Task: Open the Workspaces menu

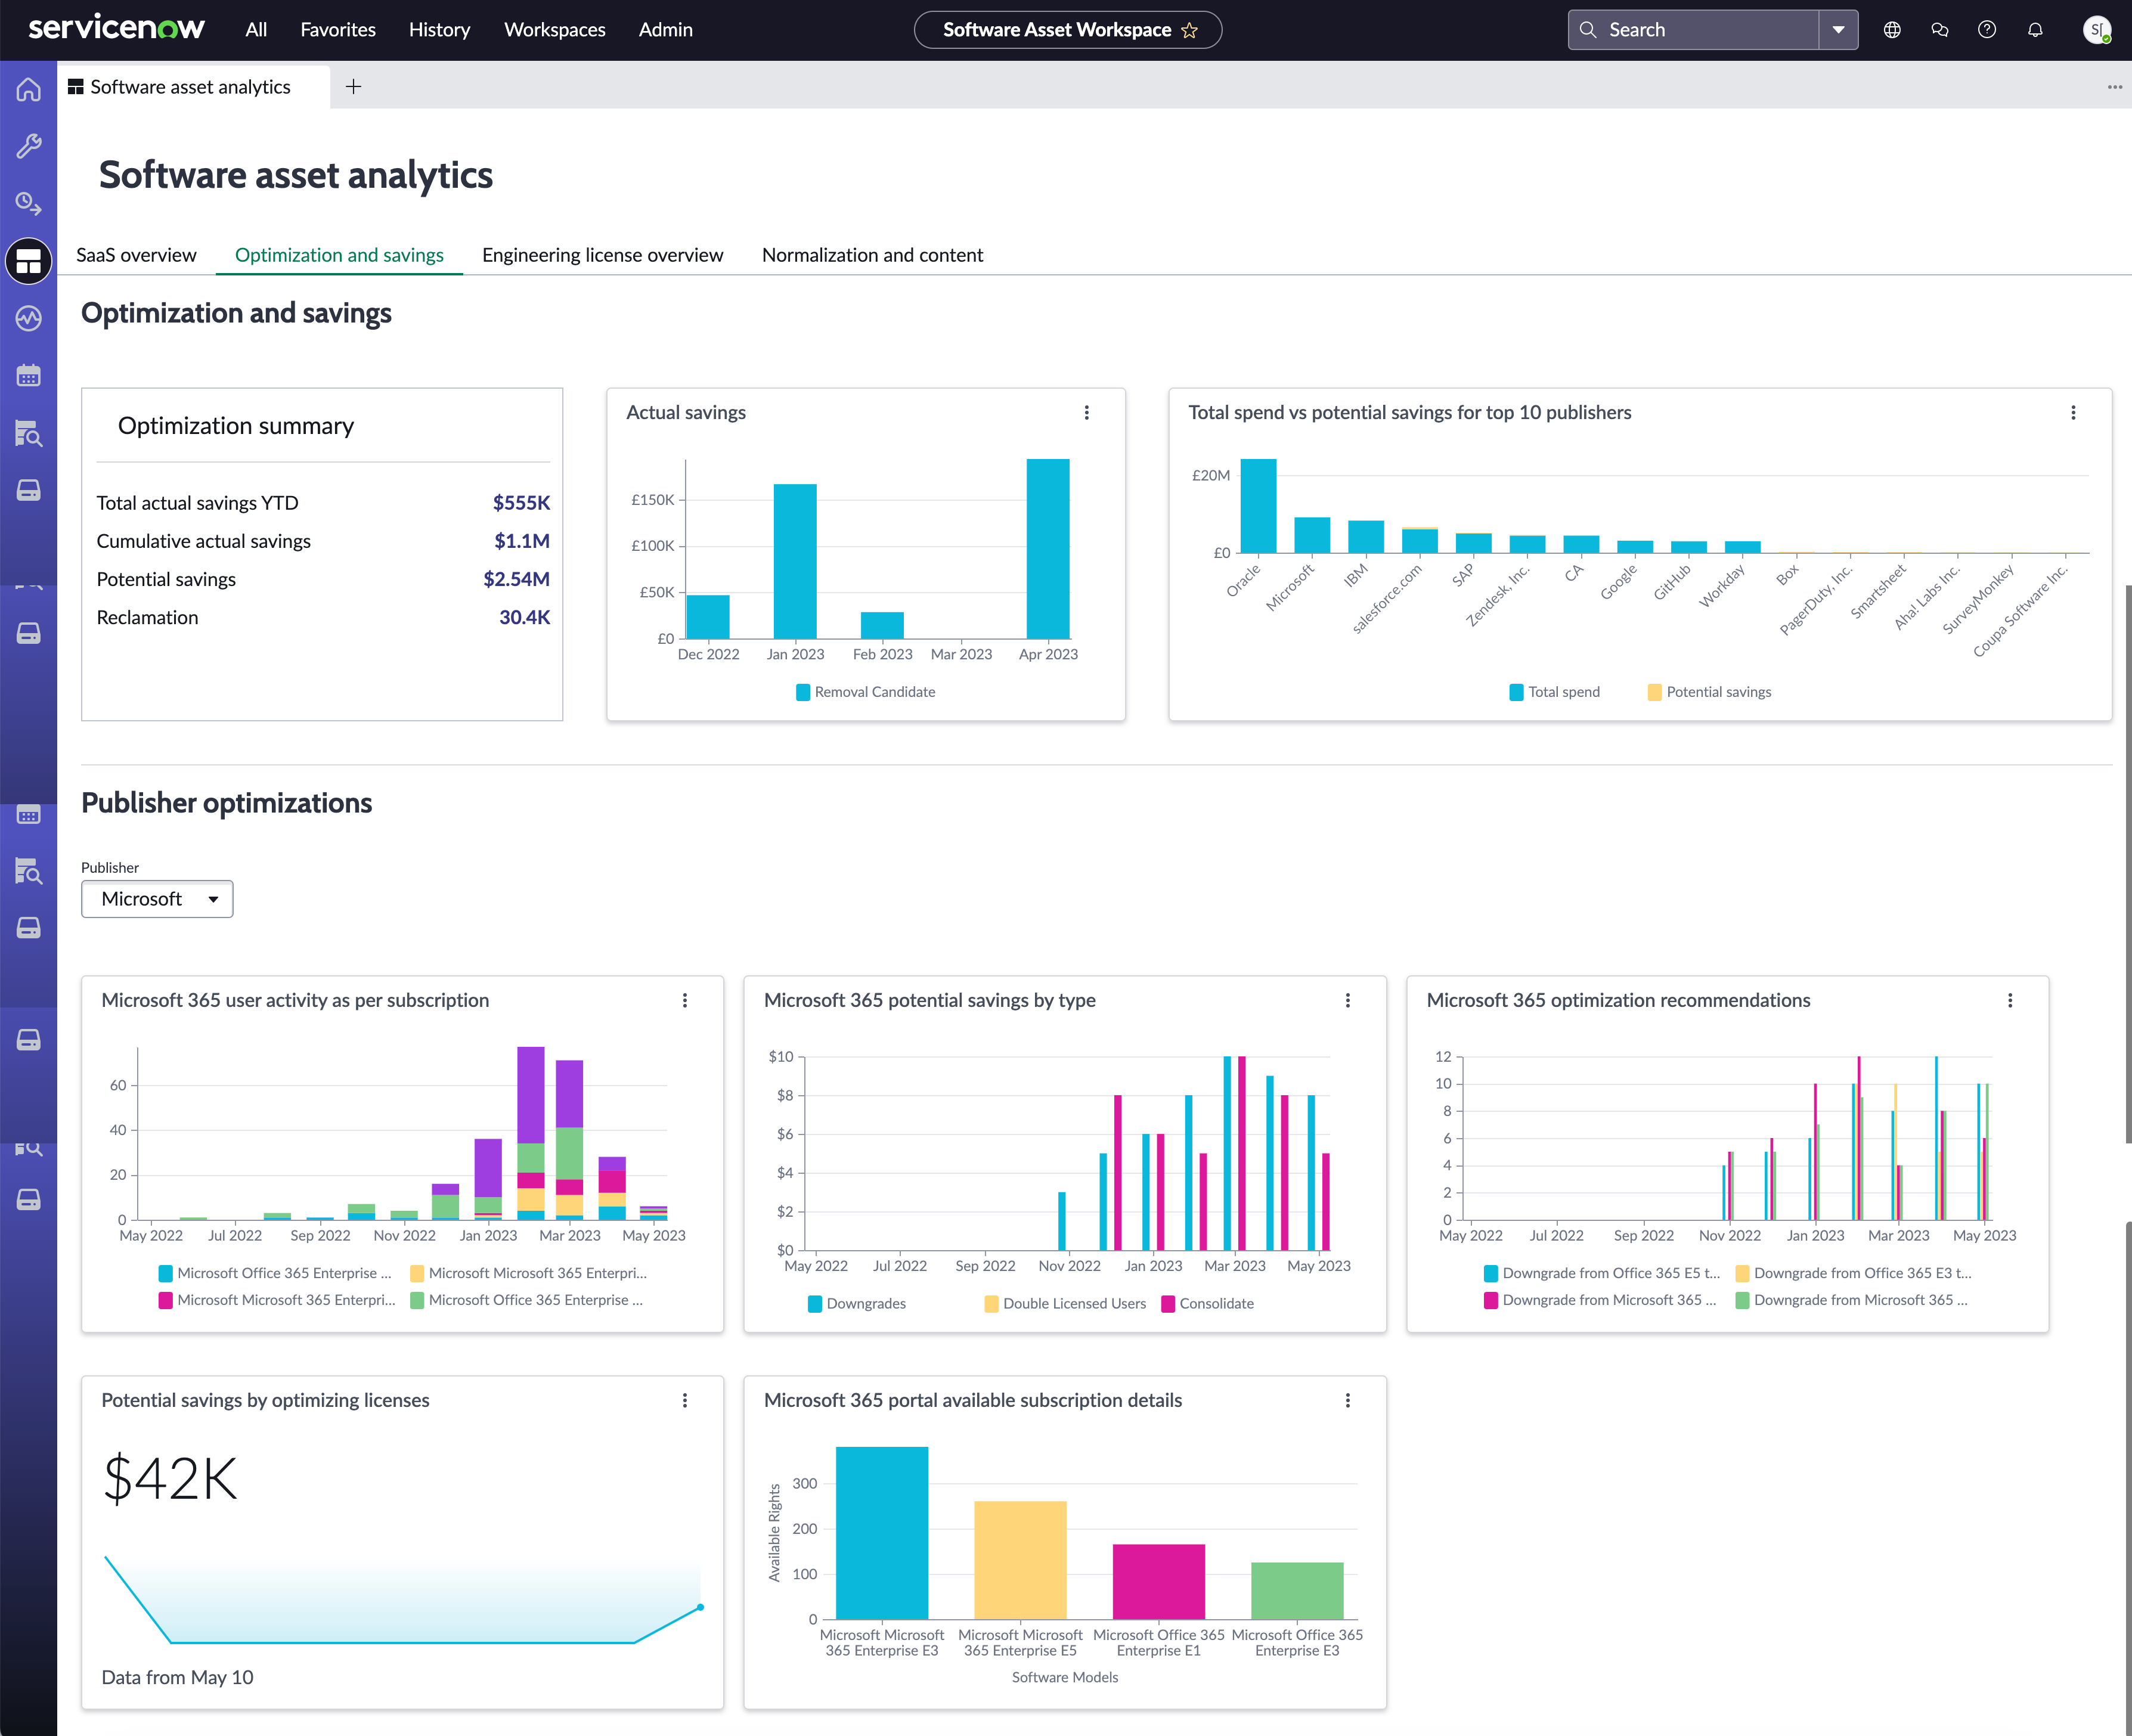Action: [x=555, y=30]
